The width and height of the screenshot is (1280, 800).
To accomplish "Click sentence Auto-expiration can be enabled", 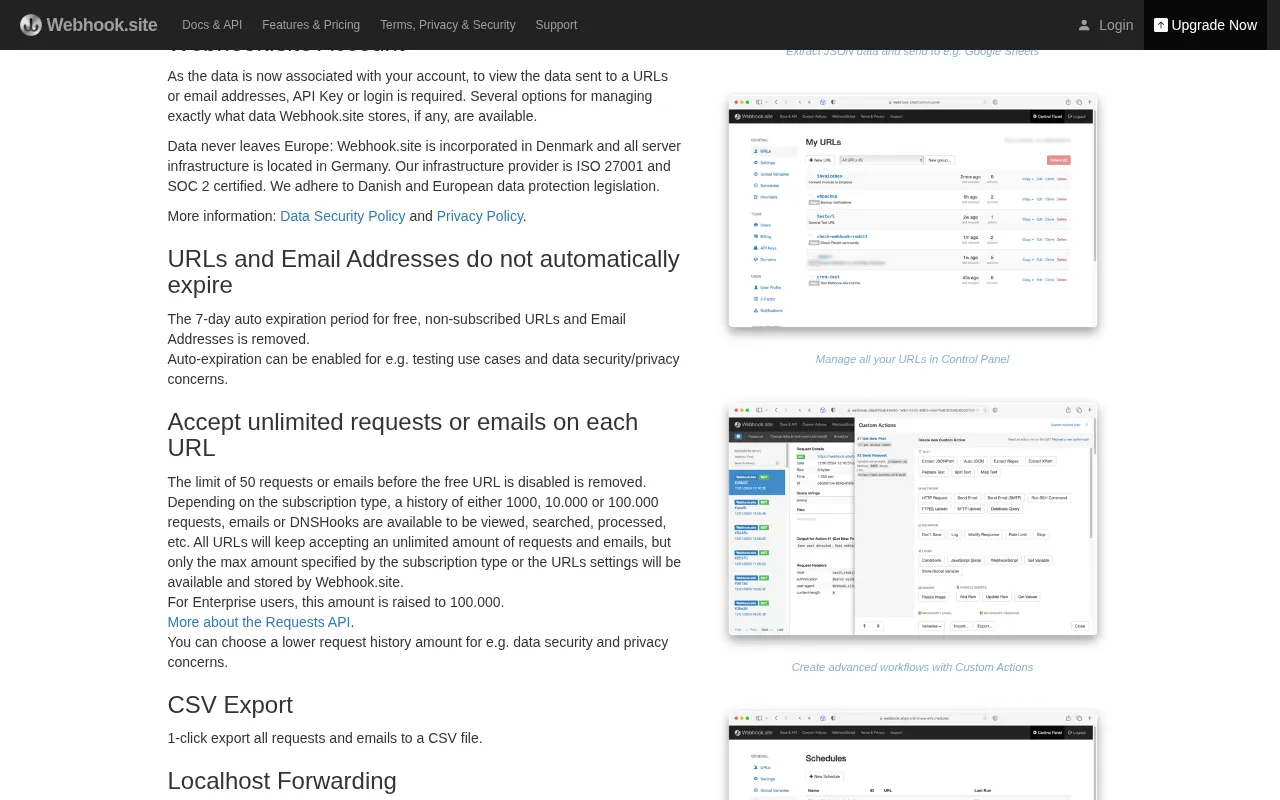I will (x=424, y=369).
